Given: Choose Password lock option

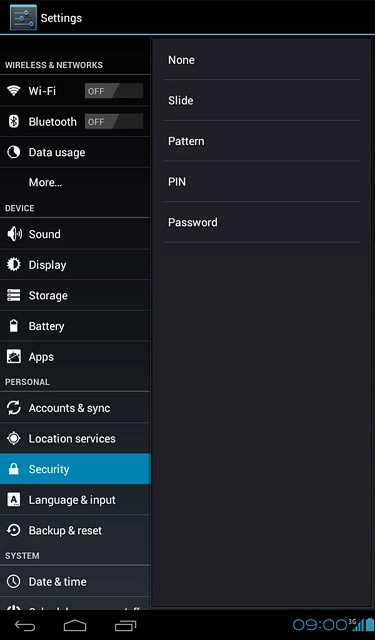Looking at the screenshot, I should [262, 222].
